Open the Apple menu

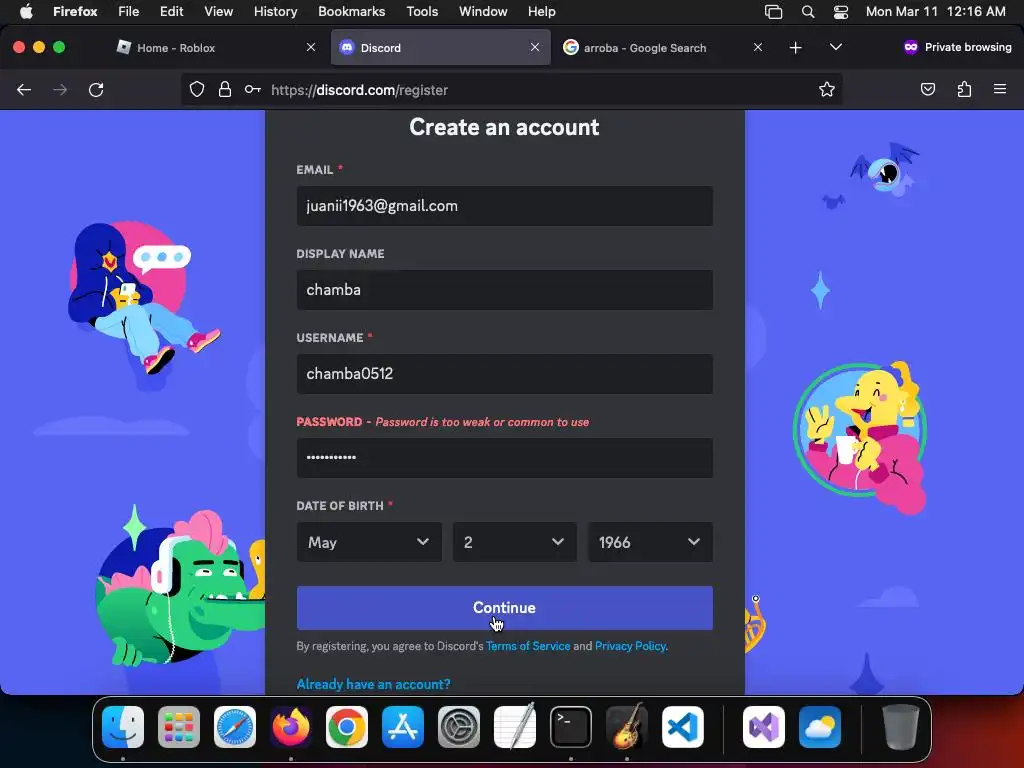[x=26, y=11]
